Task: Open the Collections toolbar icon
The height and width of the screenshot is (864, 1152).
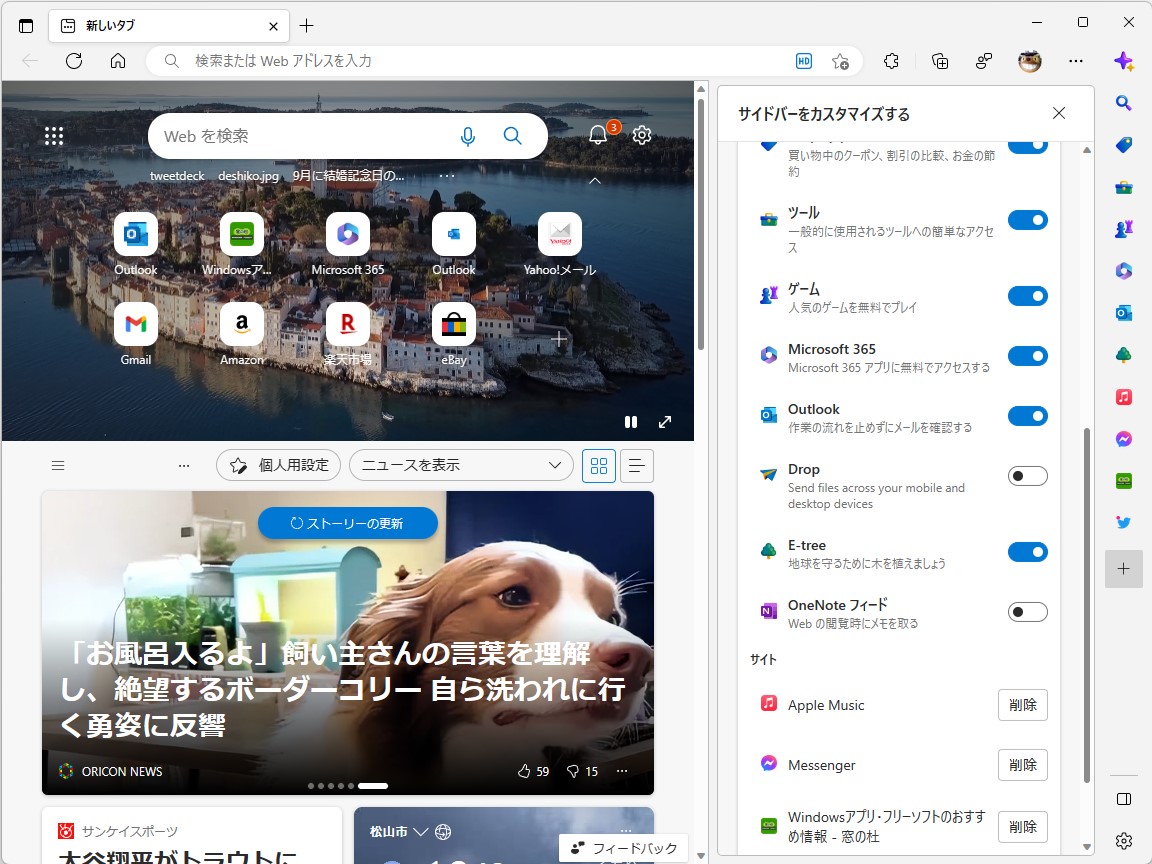Action: click(x=939, y=61)
